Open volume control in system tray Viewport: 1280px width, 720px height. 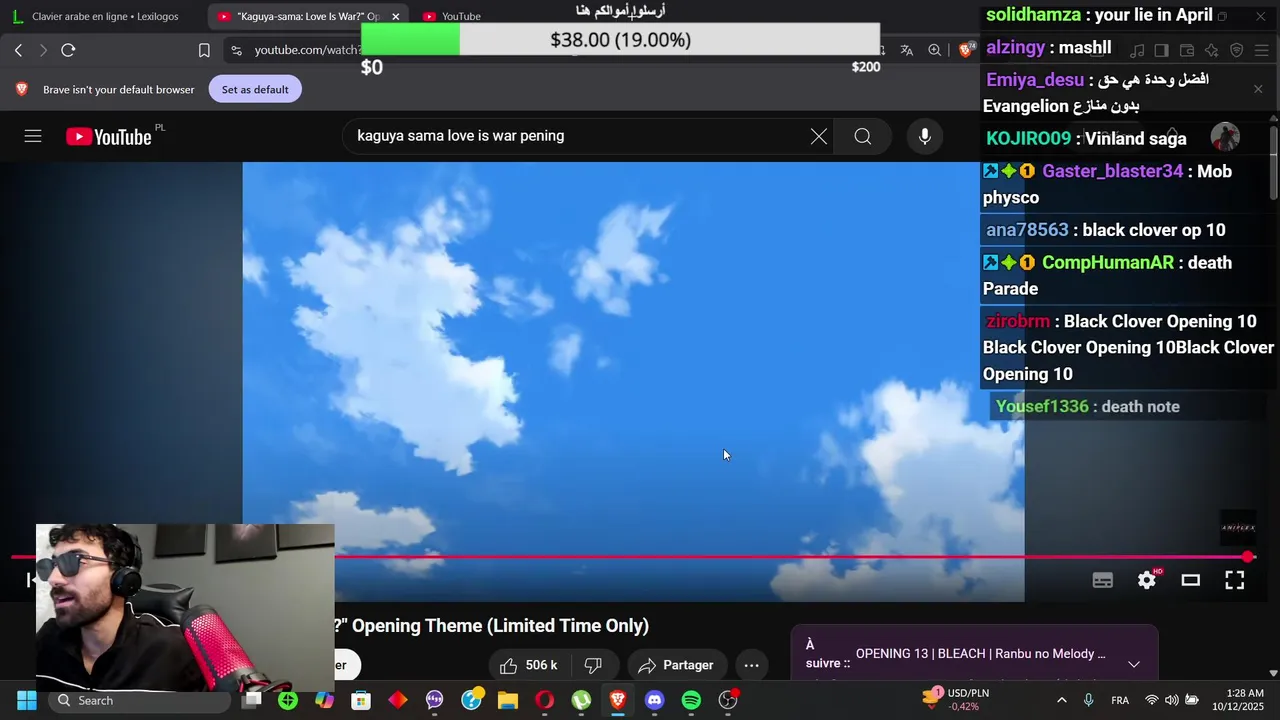(1171, 700)
